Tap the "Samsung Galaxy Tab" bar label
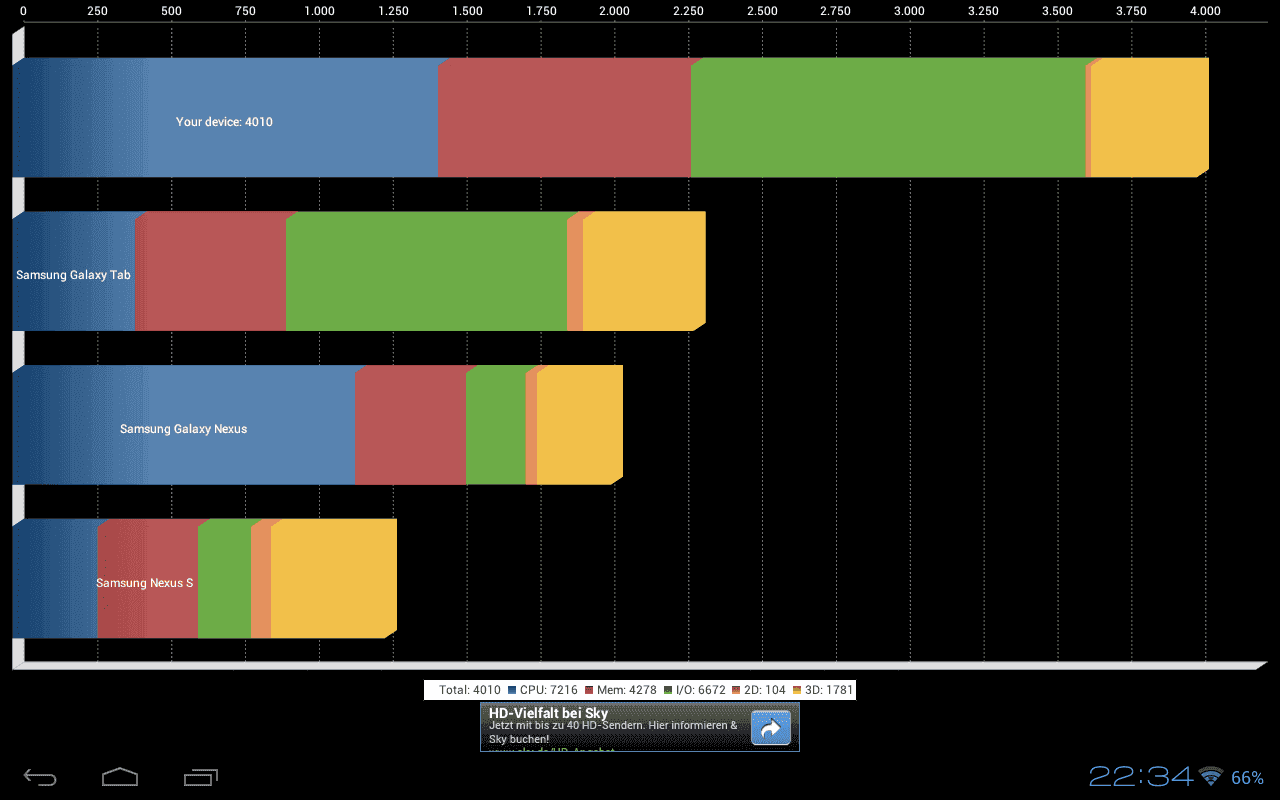 point(73,275)
